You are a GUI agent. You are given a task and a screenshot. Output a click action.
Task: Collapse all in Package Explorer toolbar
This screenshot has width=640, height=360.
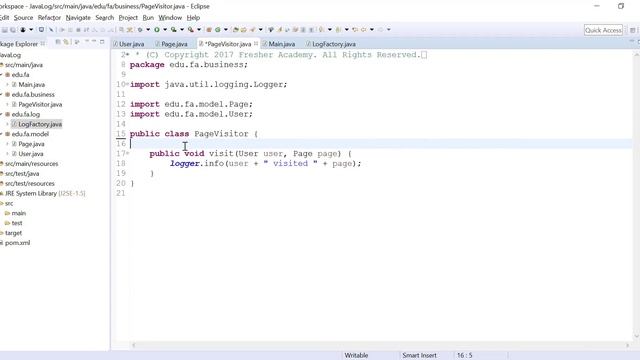(x=58, y=42)
